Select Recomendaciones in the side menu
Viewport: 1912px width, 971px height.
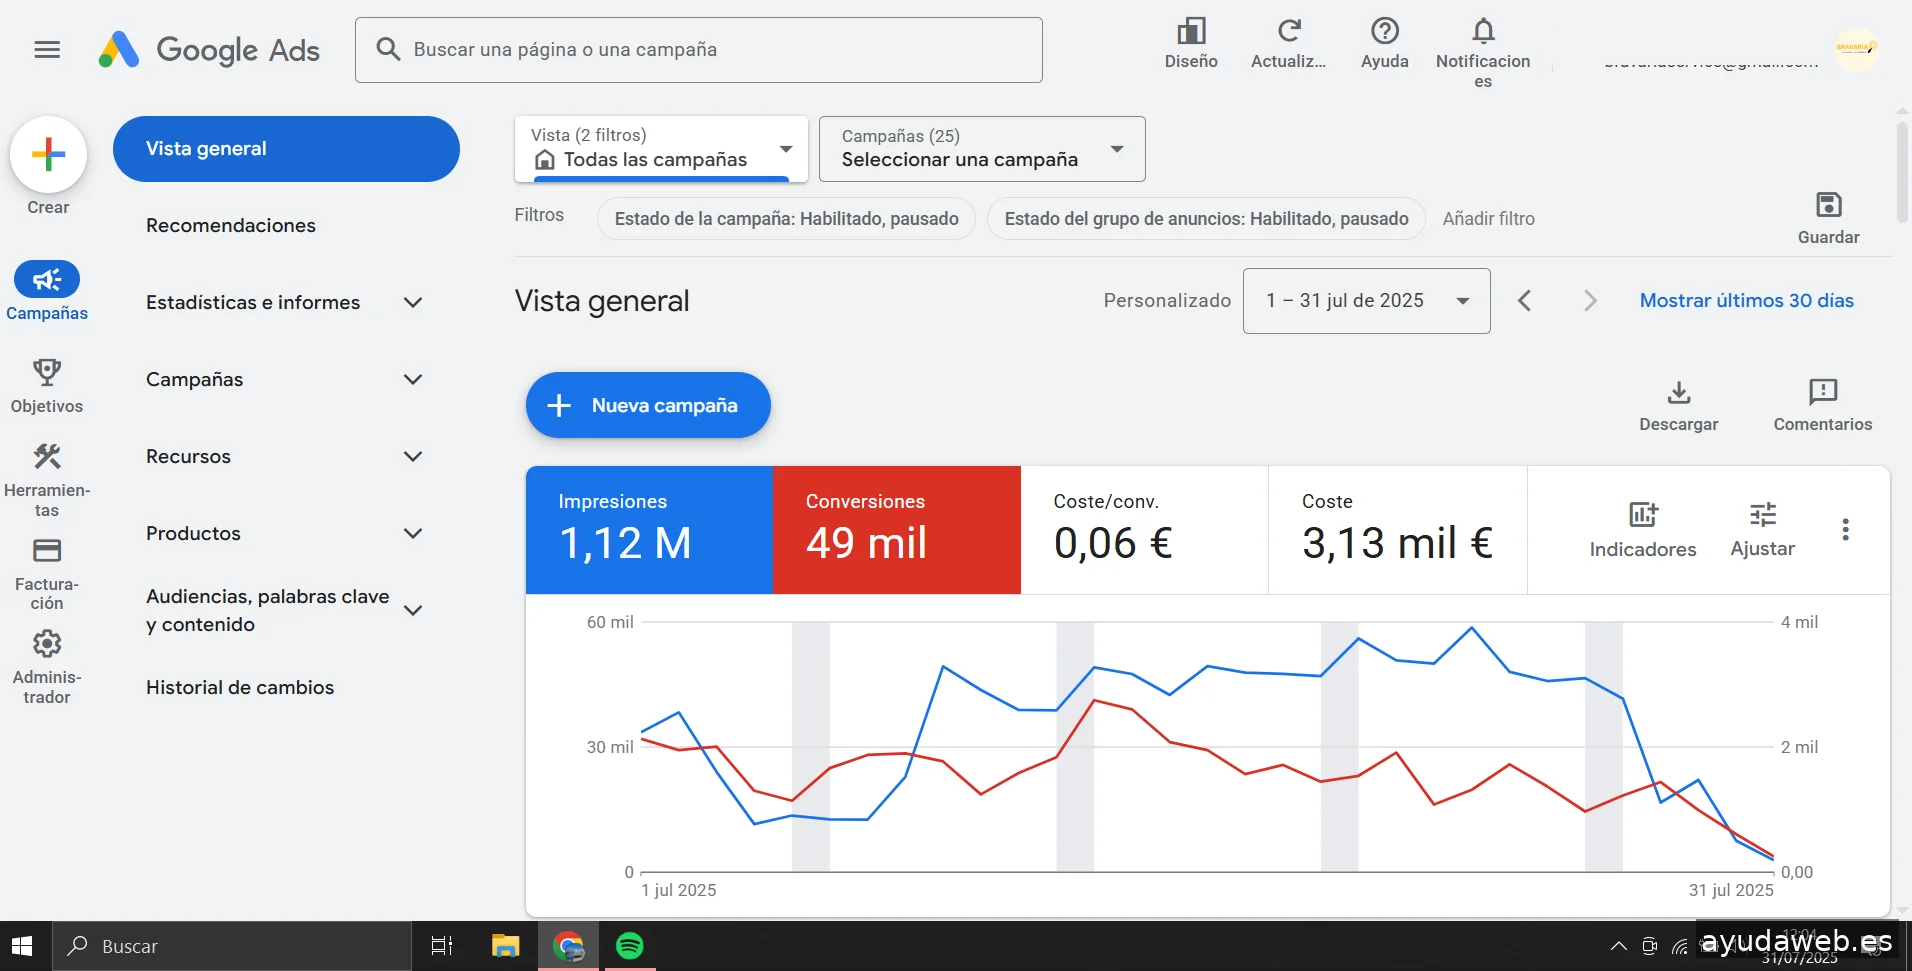[x=231, y=226]
